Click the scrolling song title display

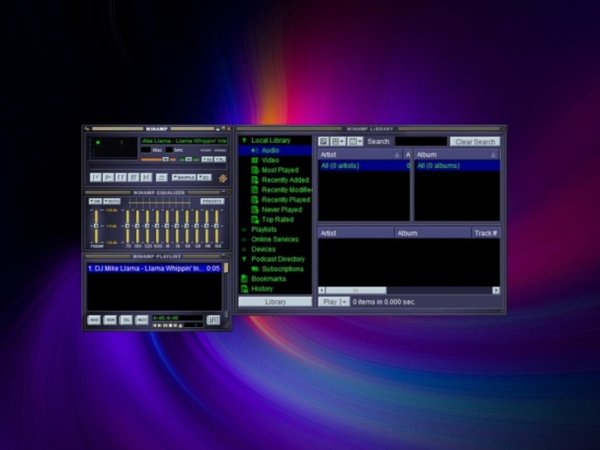tap(184, 141)
